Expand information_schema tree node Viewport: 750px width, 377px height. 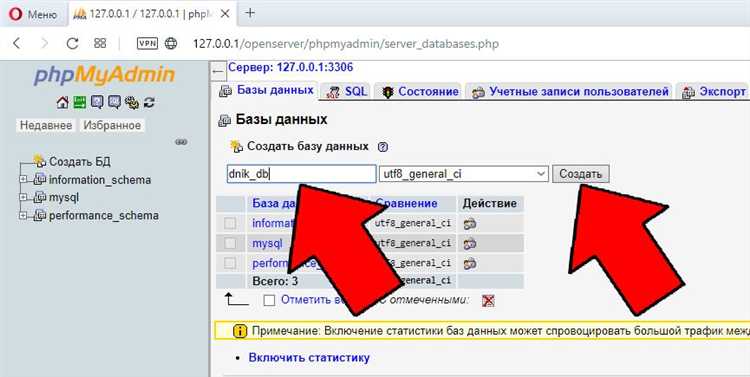22,179
